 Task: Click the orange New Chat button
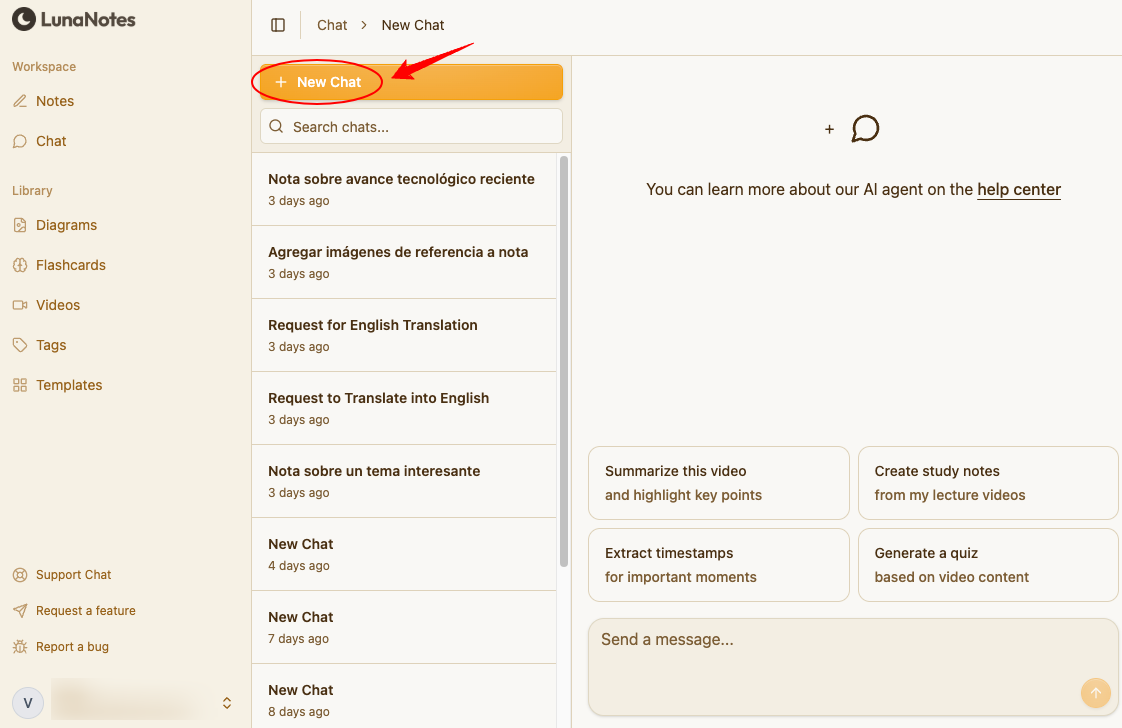point(410,82)
